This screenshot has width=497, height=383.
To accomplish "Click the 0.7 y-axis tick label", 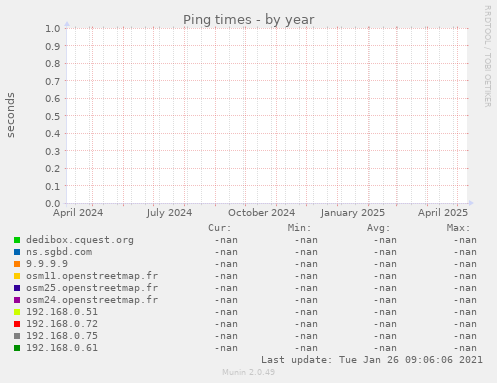I will click(x=53, y=81).
